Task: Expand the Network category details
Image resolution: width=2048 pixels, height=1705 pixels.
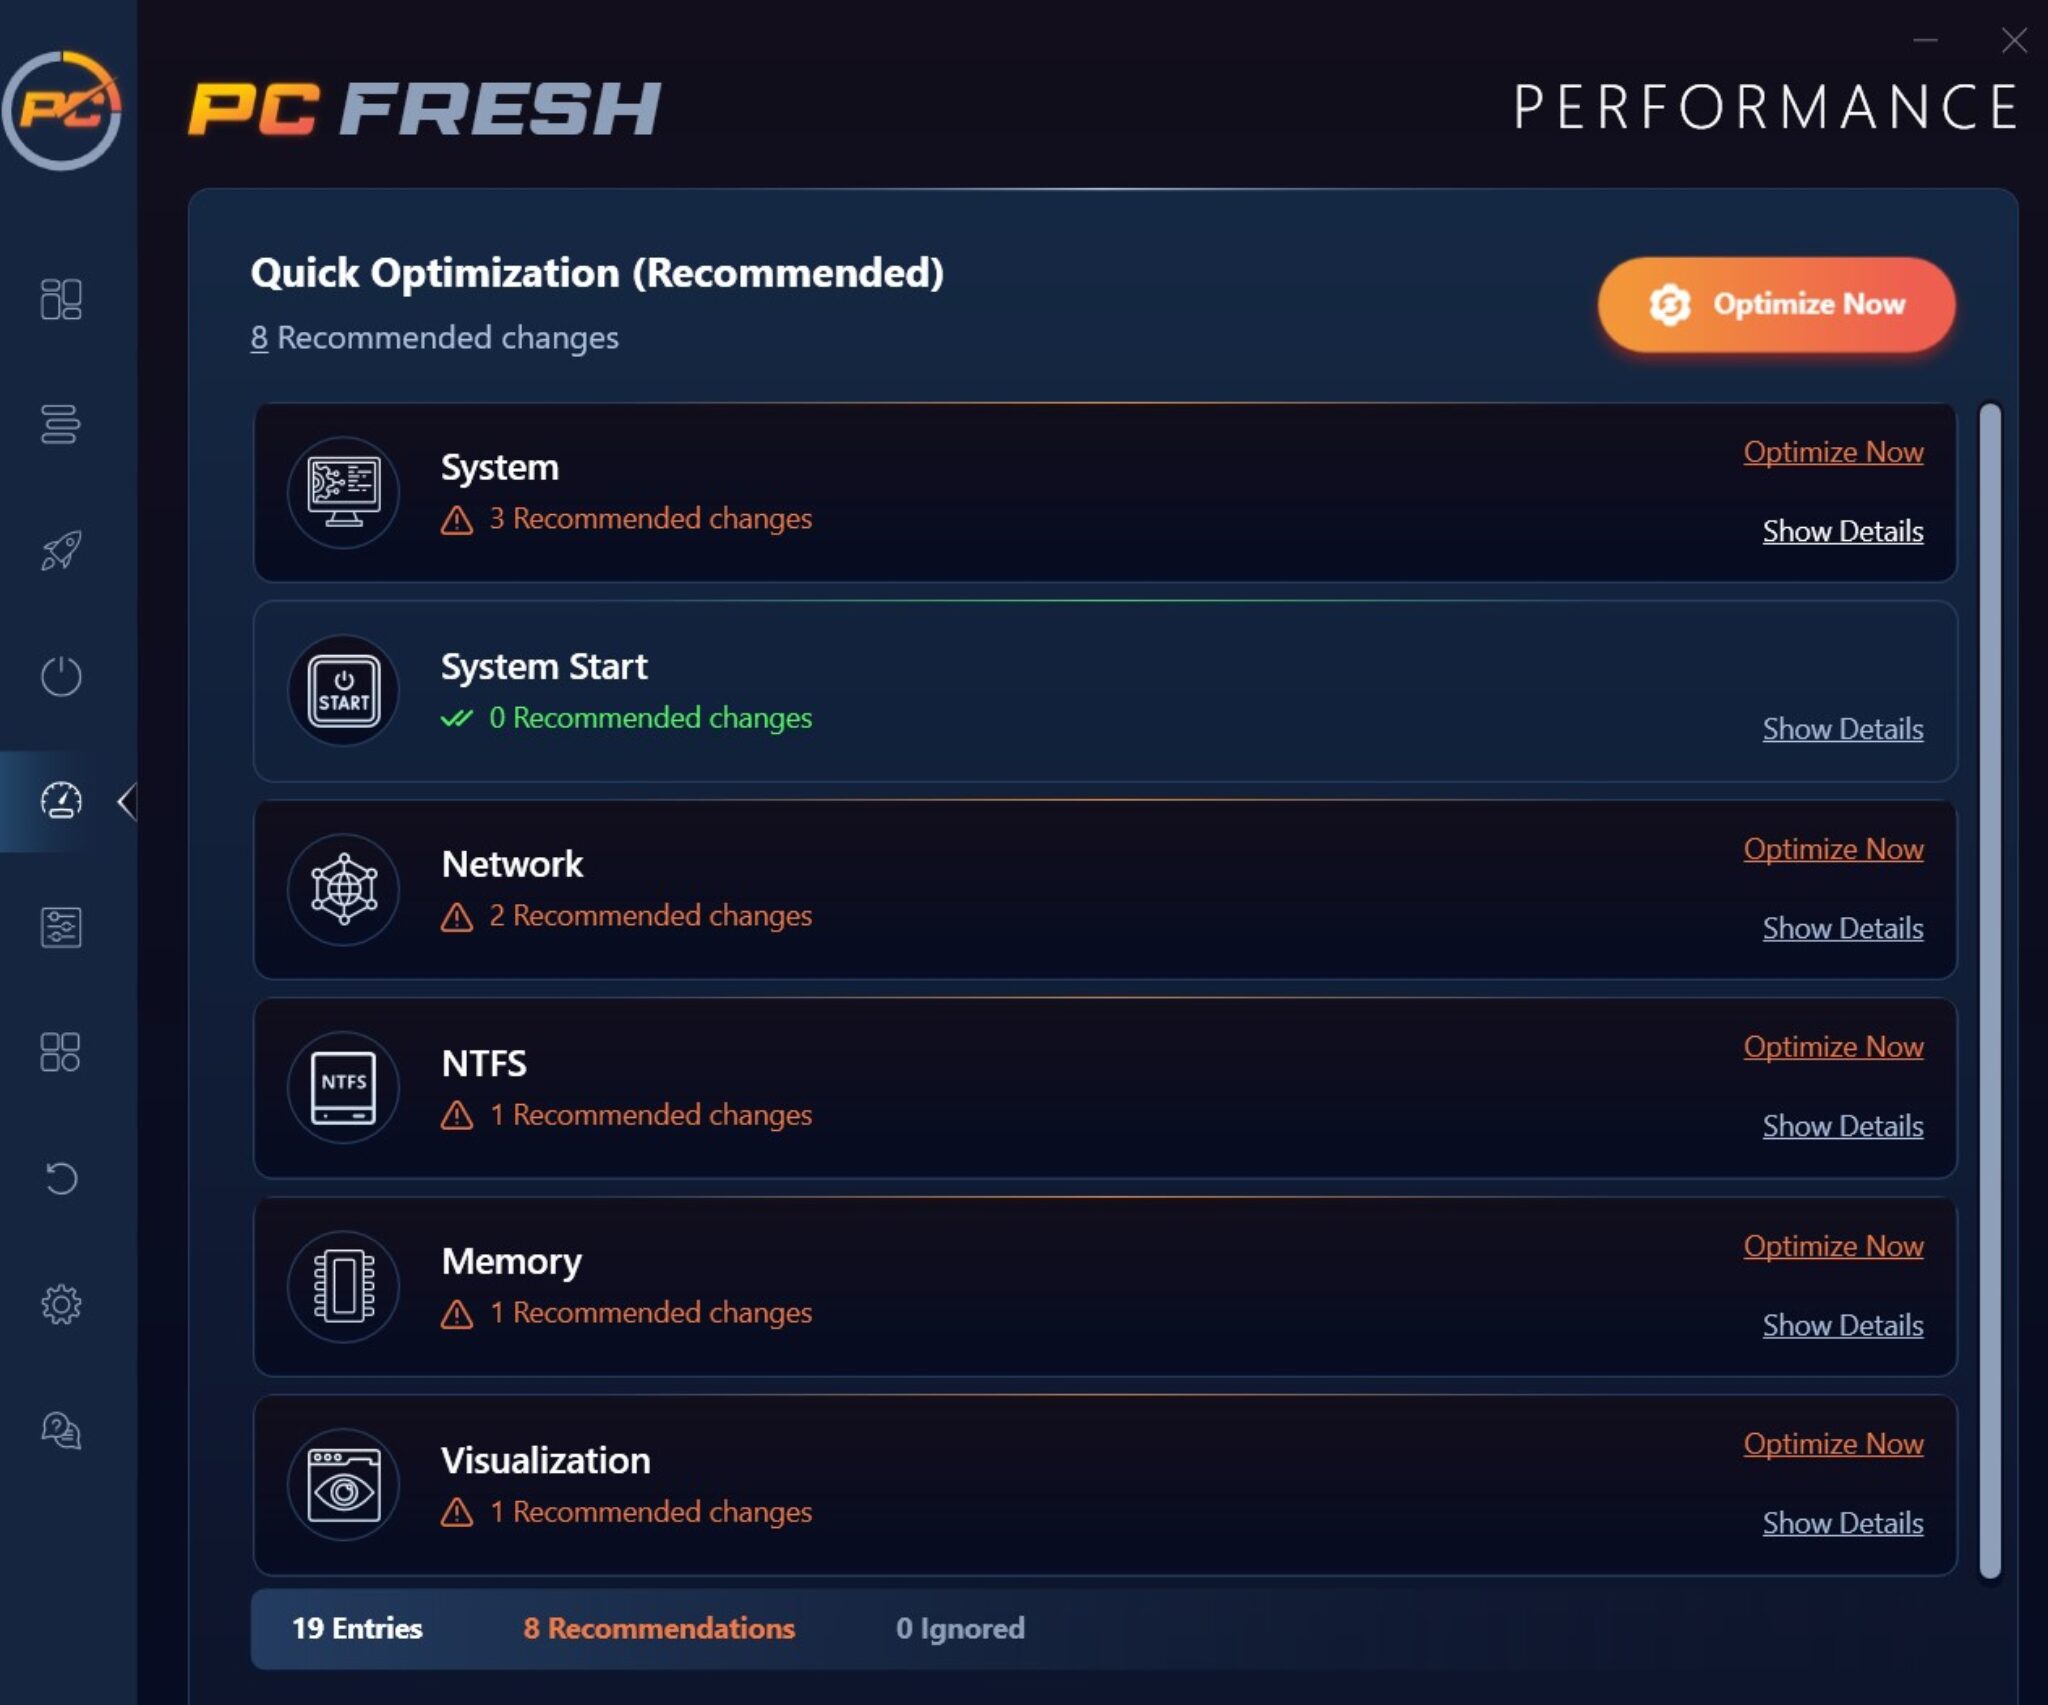Action: (1843, 928)
